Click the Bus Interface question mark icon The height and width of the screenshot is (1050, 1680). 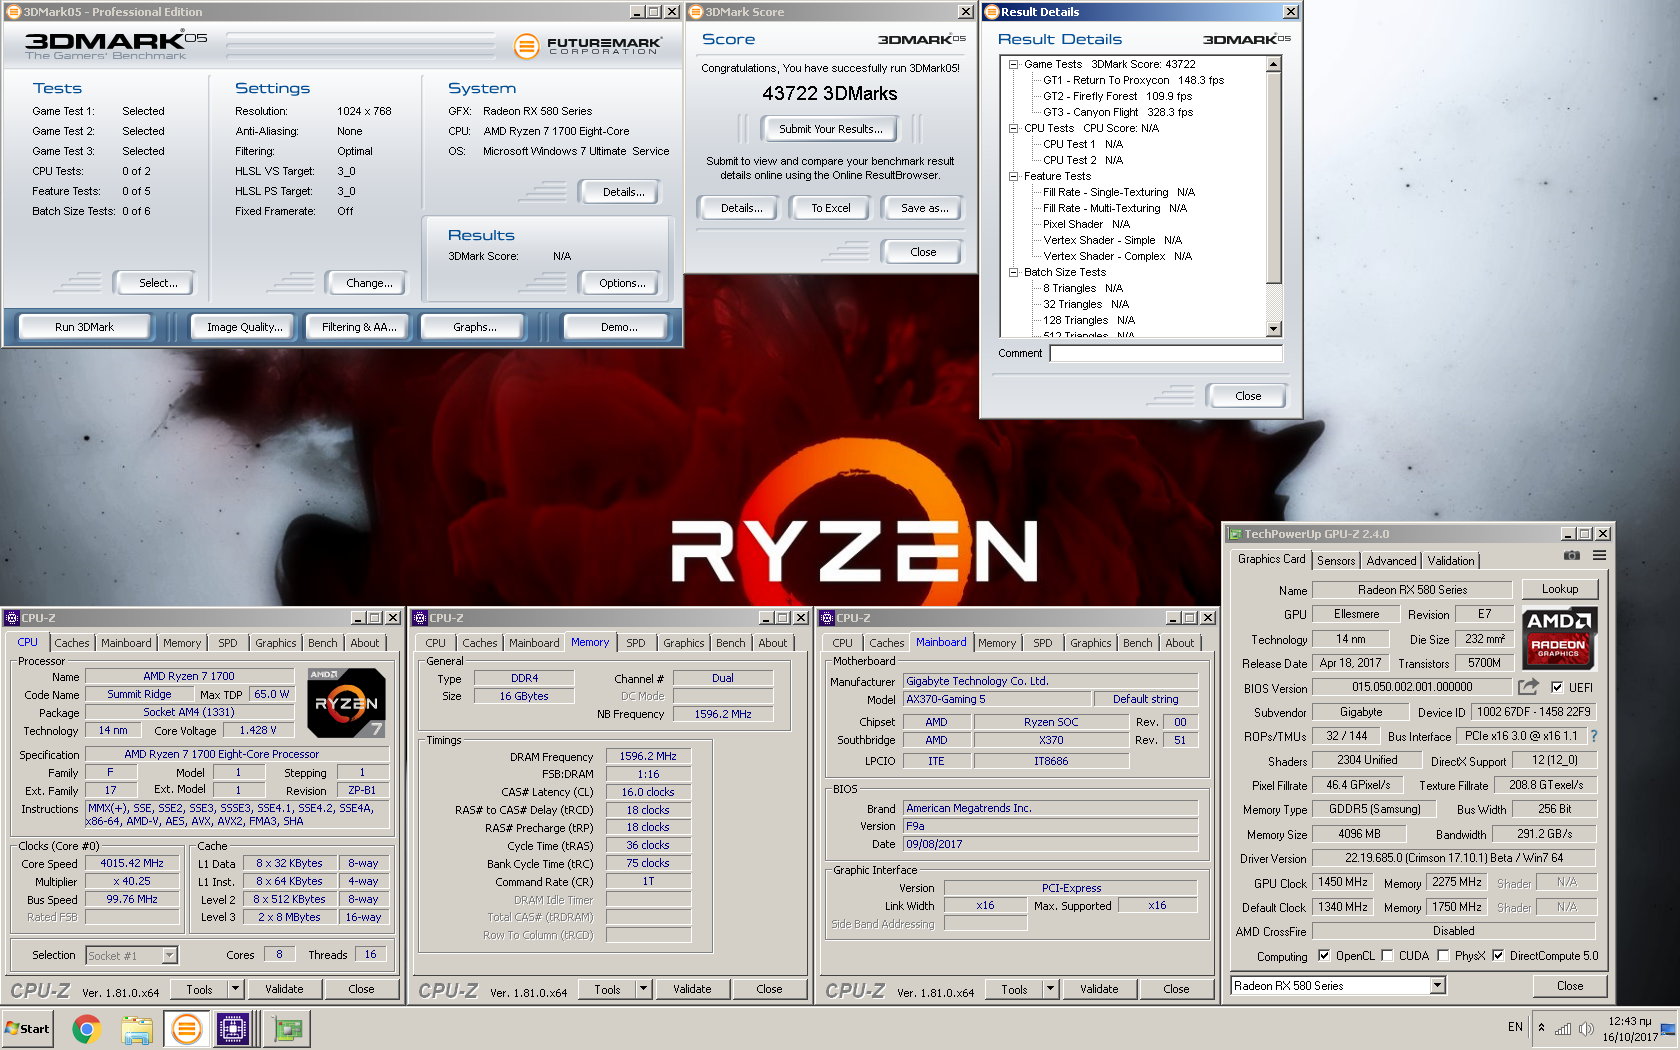[1594, 736]
